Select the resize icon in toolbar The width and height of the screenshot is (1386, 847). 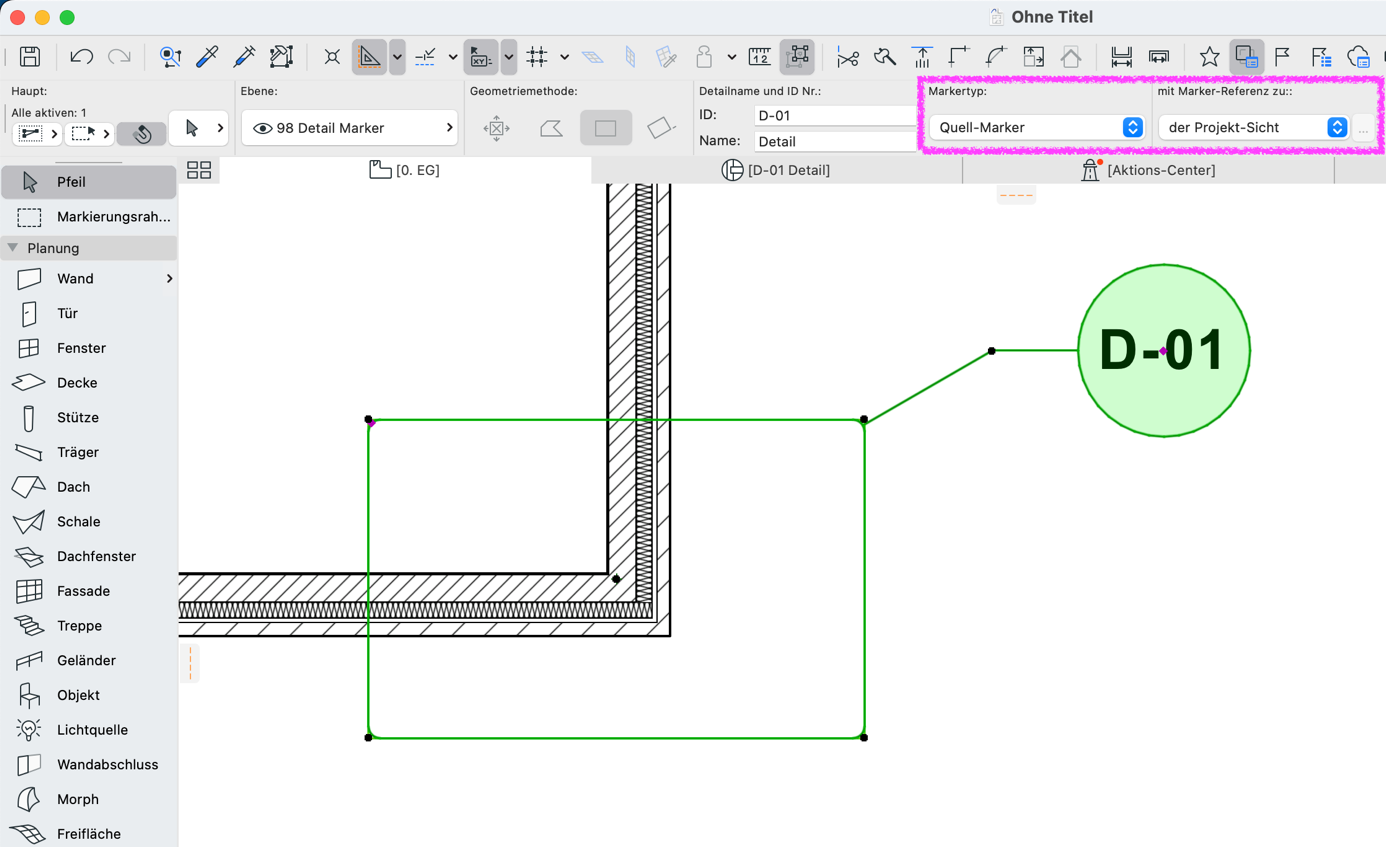pos(1033,57)
